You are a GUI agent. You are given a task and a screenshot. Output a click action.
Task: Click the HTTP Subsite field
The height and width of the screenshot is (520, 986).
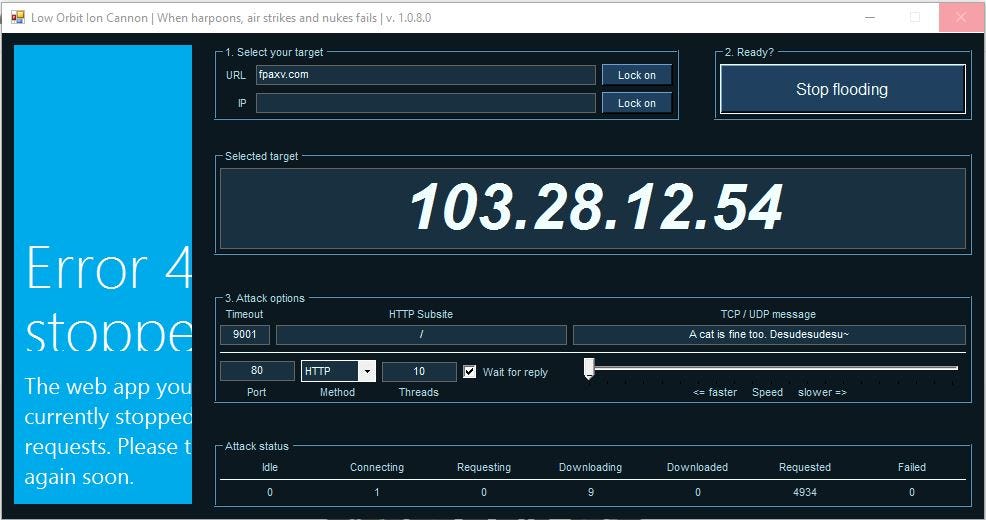point(421,335)
